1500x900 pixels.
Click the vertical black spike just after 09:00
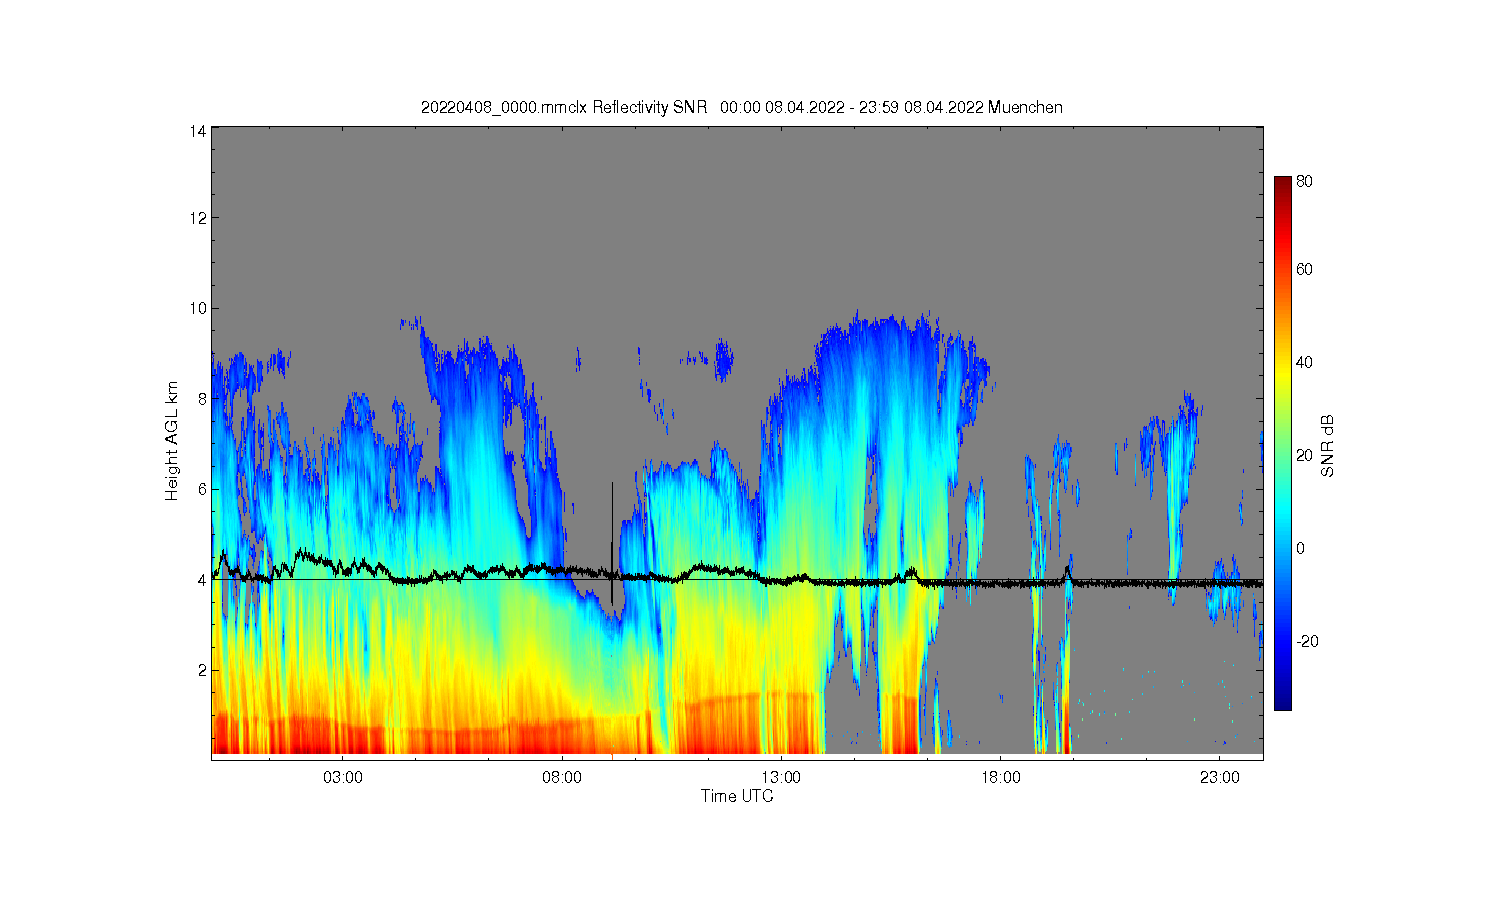[612, 543]
